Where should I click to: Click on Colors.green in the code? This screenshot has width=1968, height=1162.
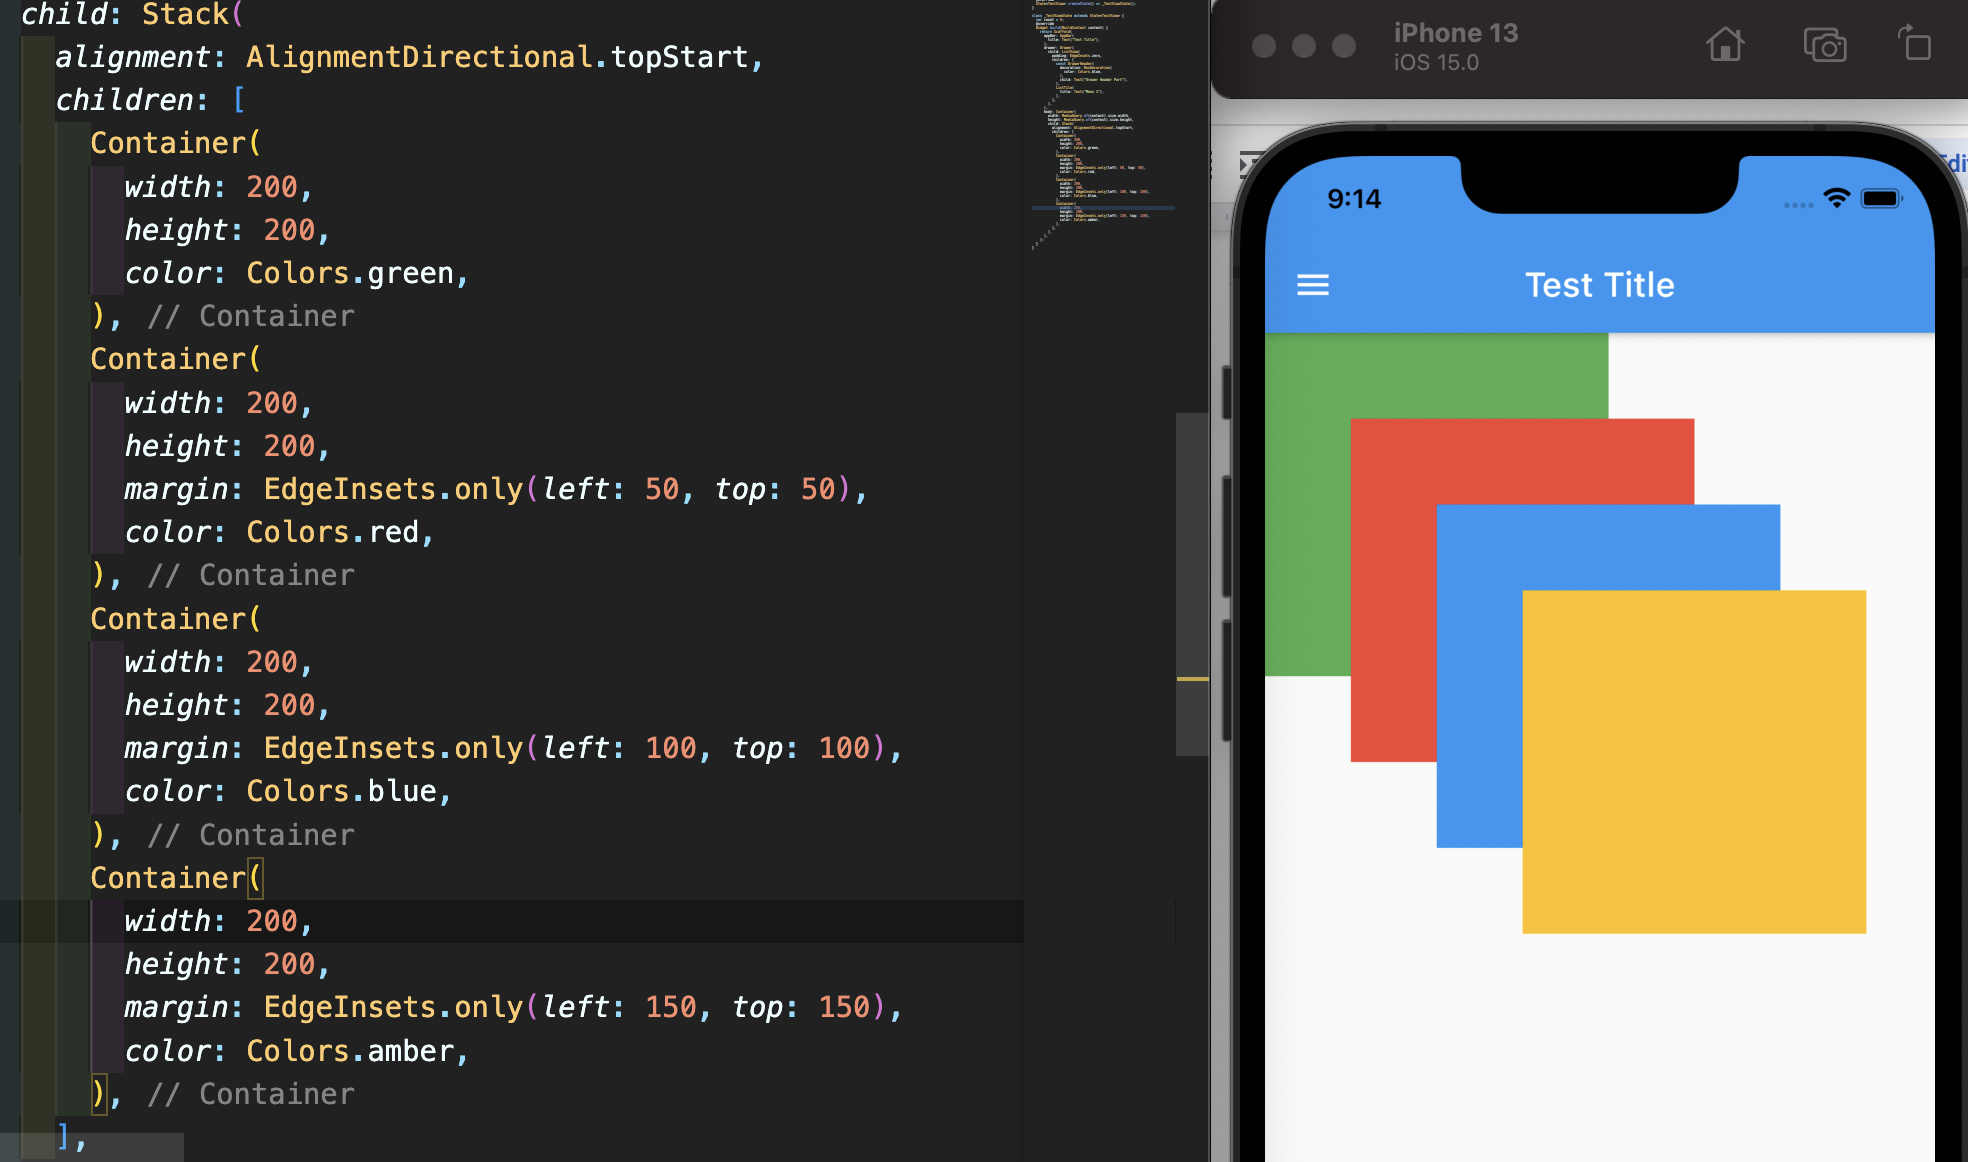pyautogui.click(x=349, y=273)
